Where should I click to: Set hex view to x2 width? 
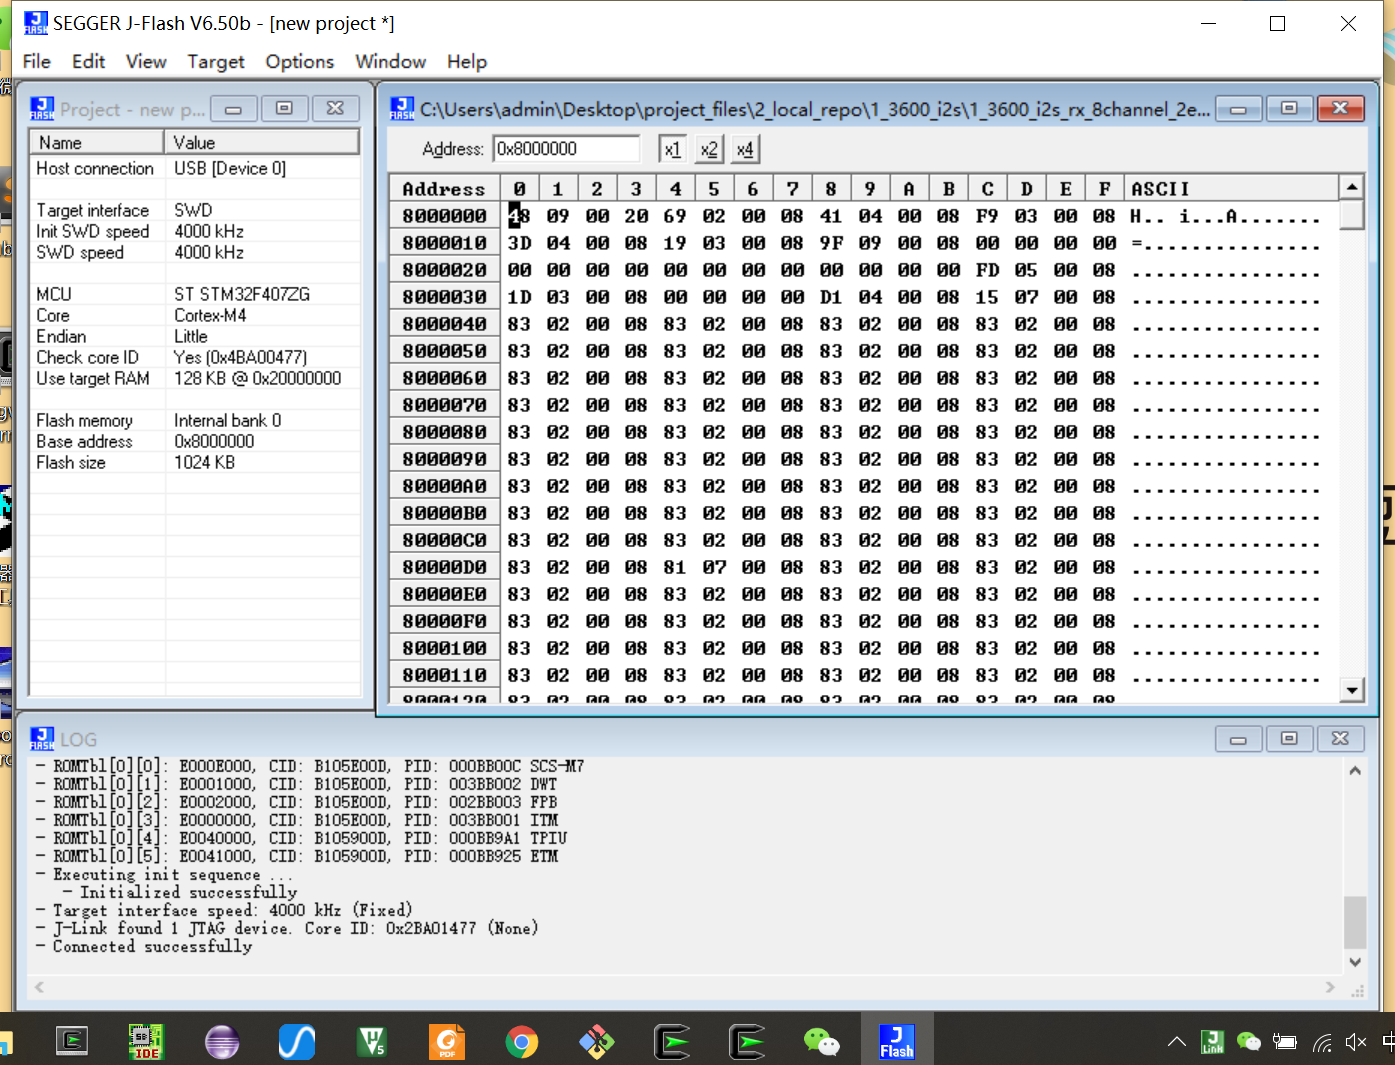tap(709, 149)
